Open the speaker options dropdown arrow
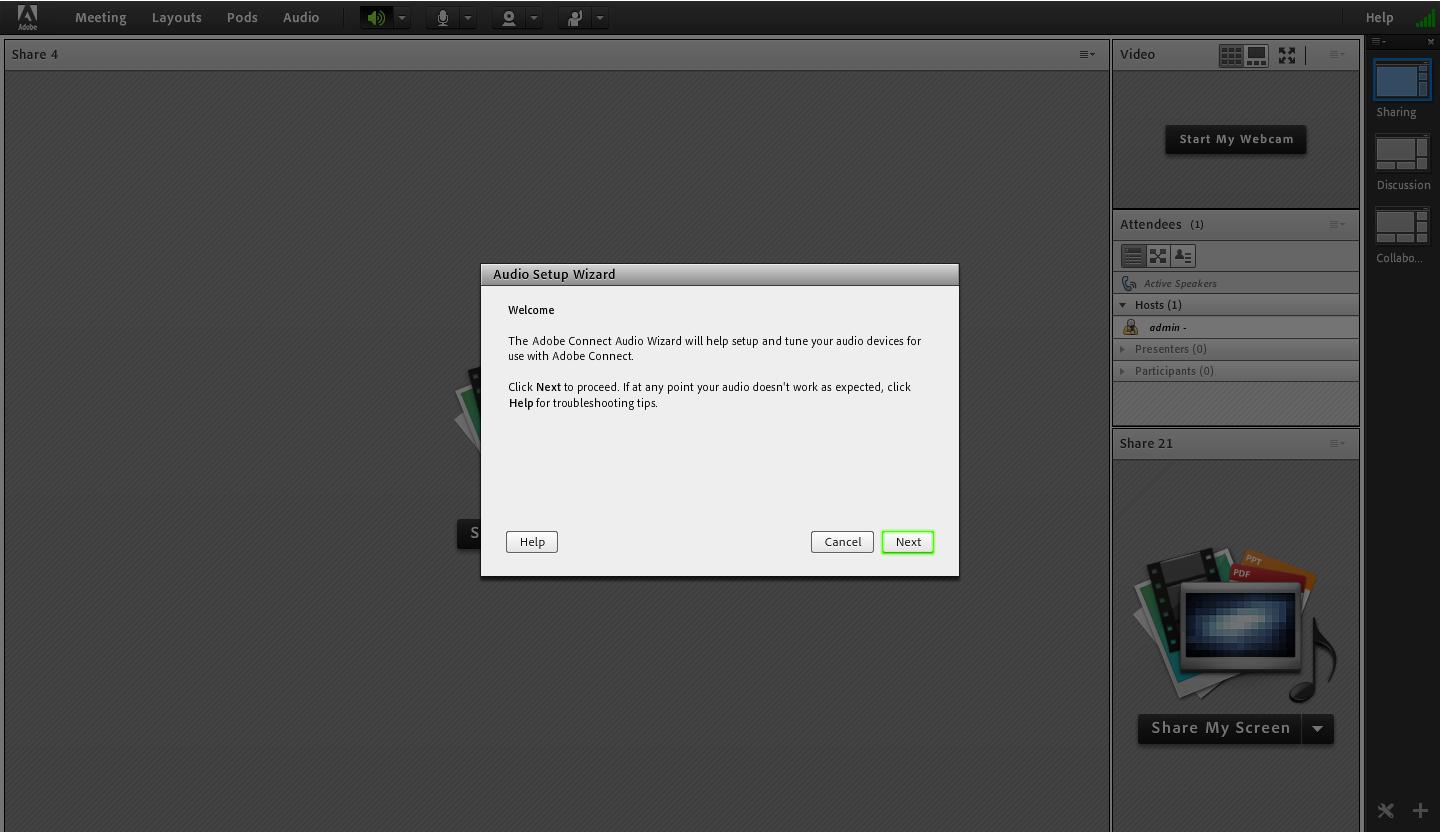 click(402, 18)
